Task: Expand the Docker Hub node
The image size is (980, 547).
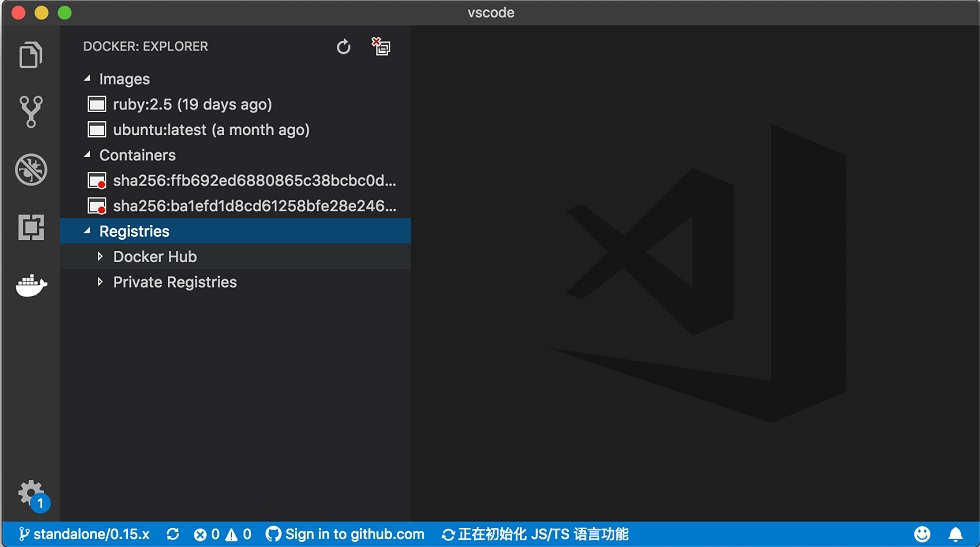Action: tap(100, 256)
